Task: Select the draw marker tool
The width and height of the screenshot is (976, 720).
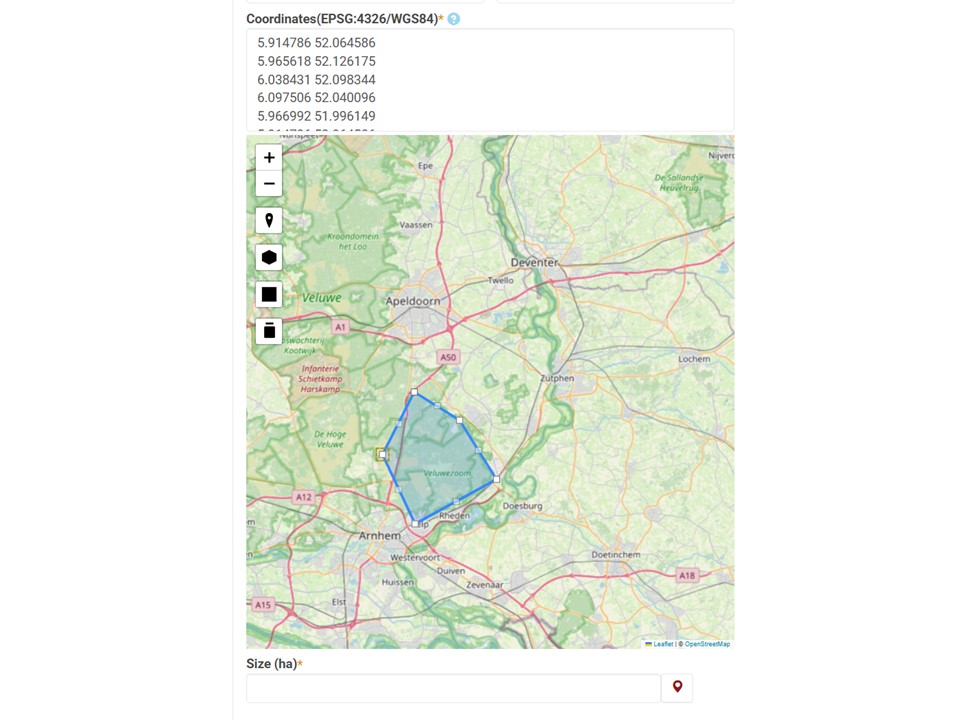Action: point(269,221)
